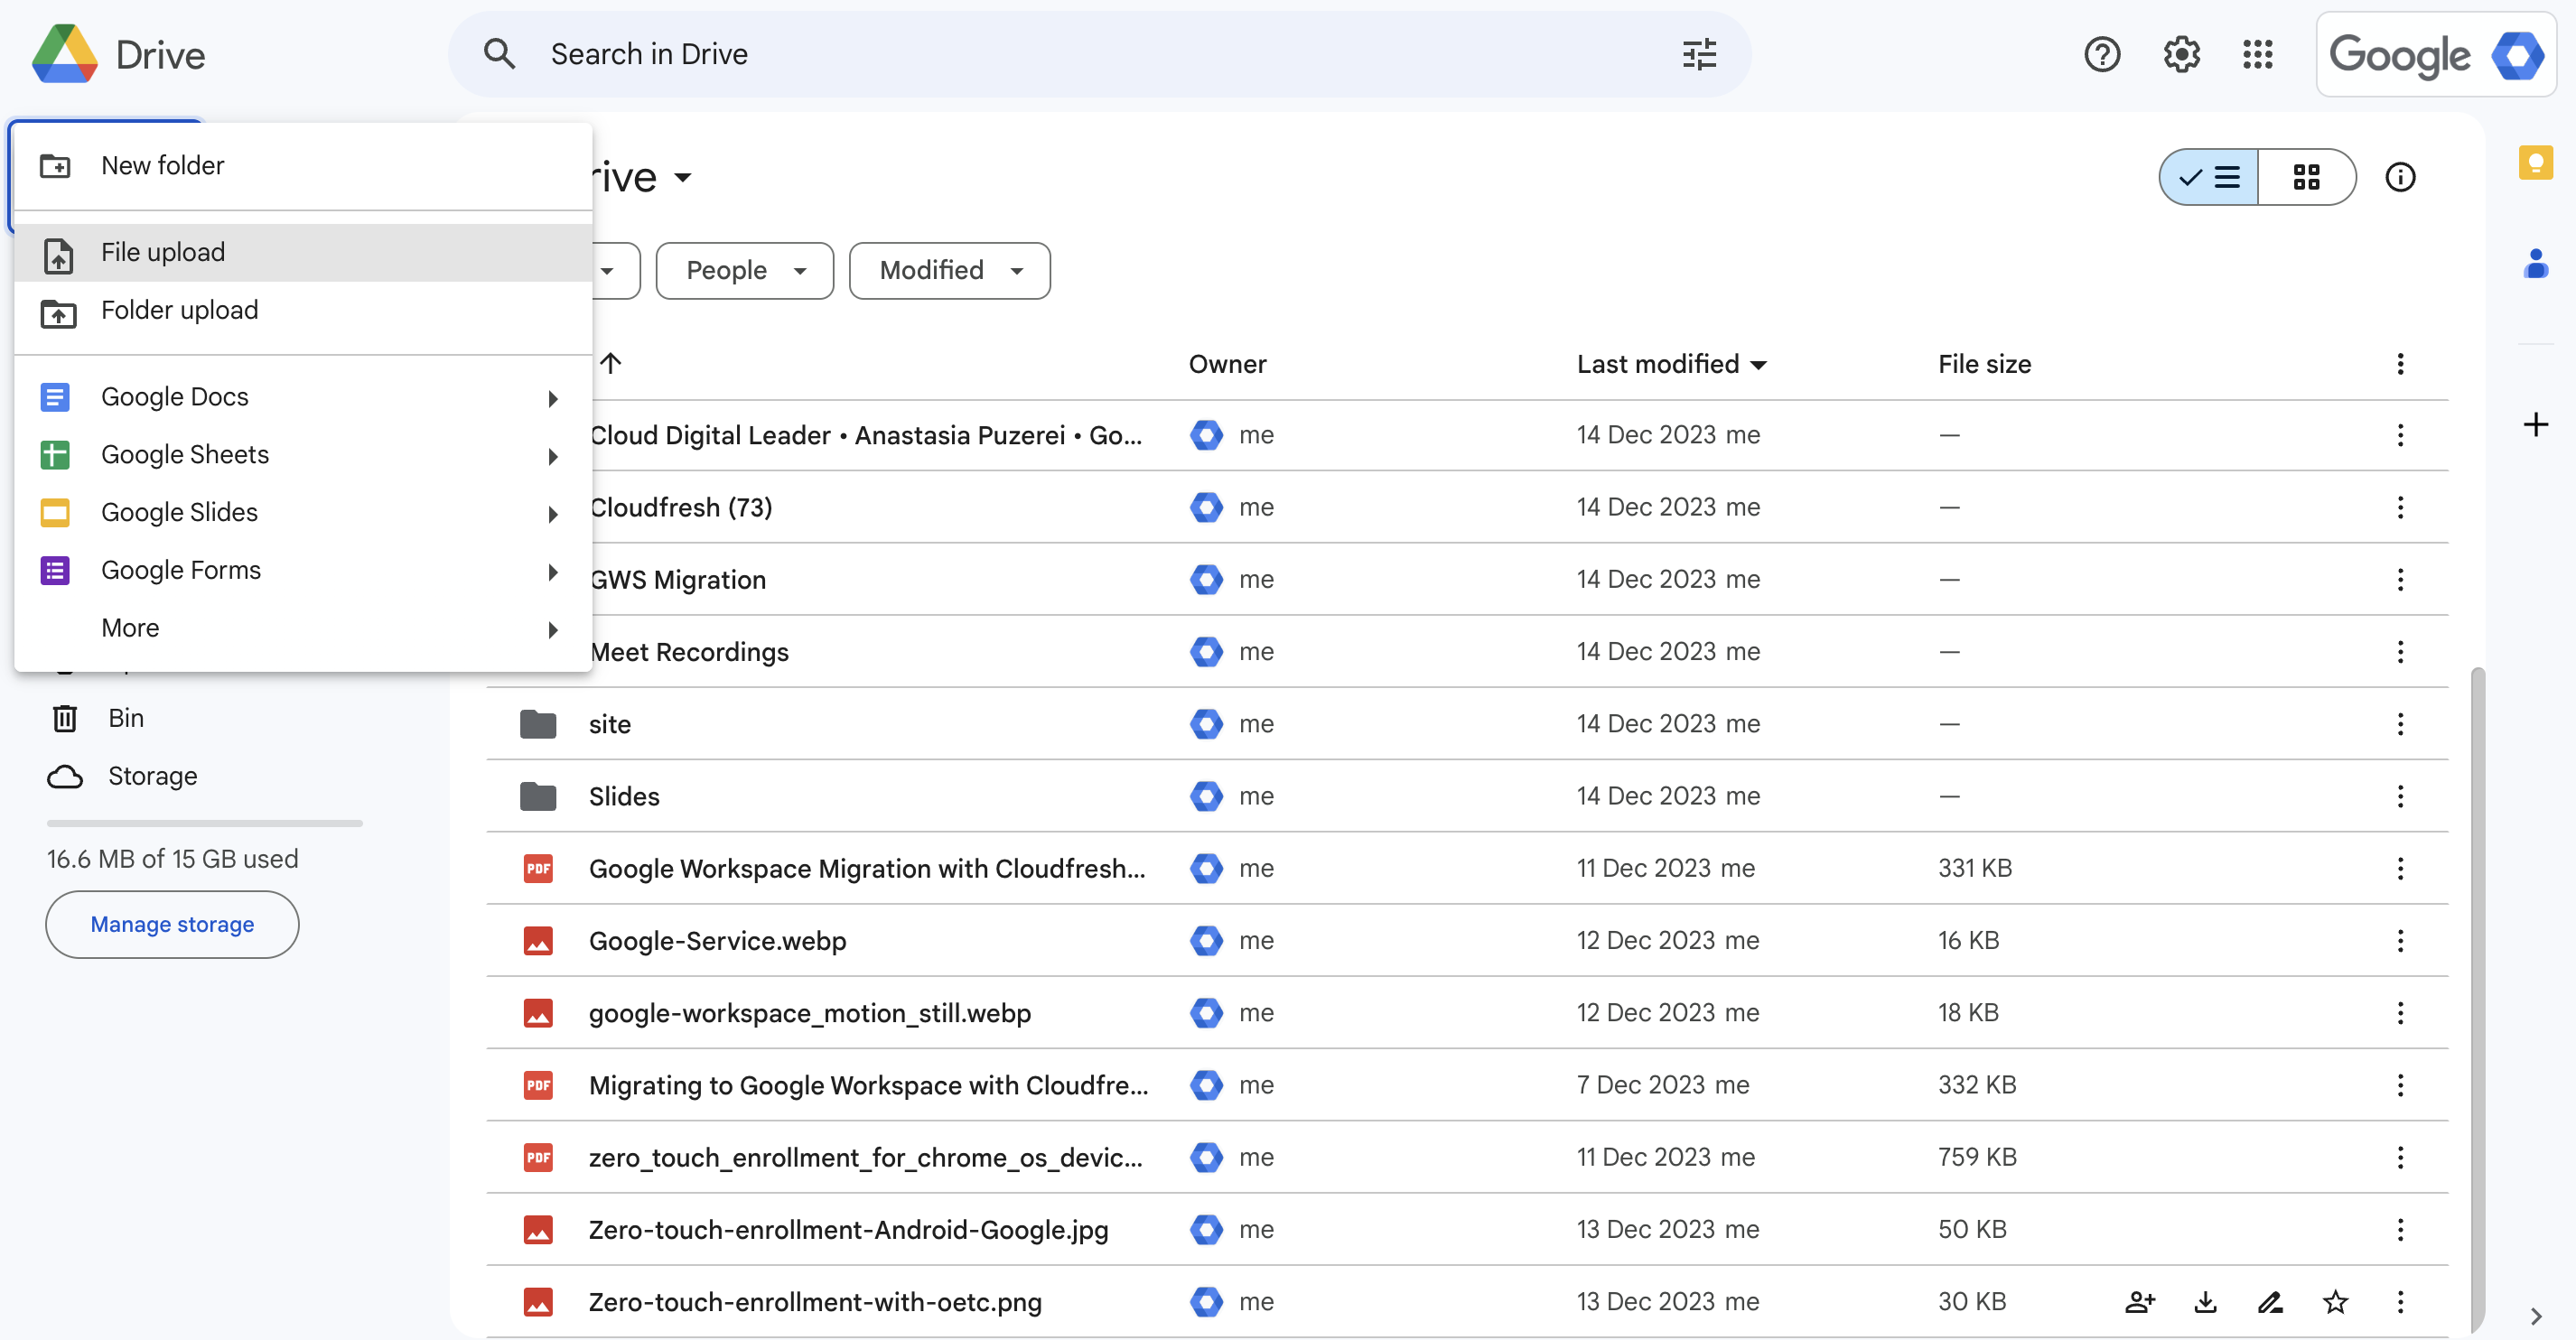
Task: Click Manage storage button
Action: (x=171, y=925)
